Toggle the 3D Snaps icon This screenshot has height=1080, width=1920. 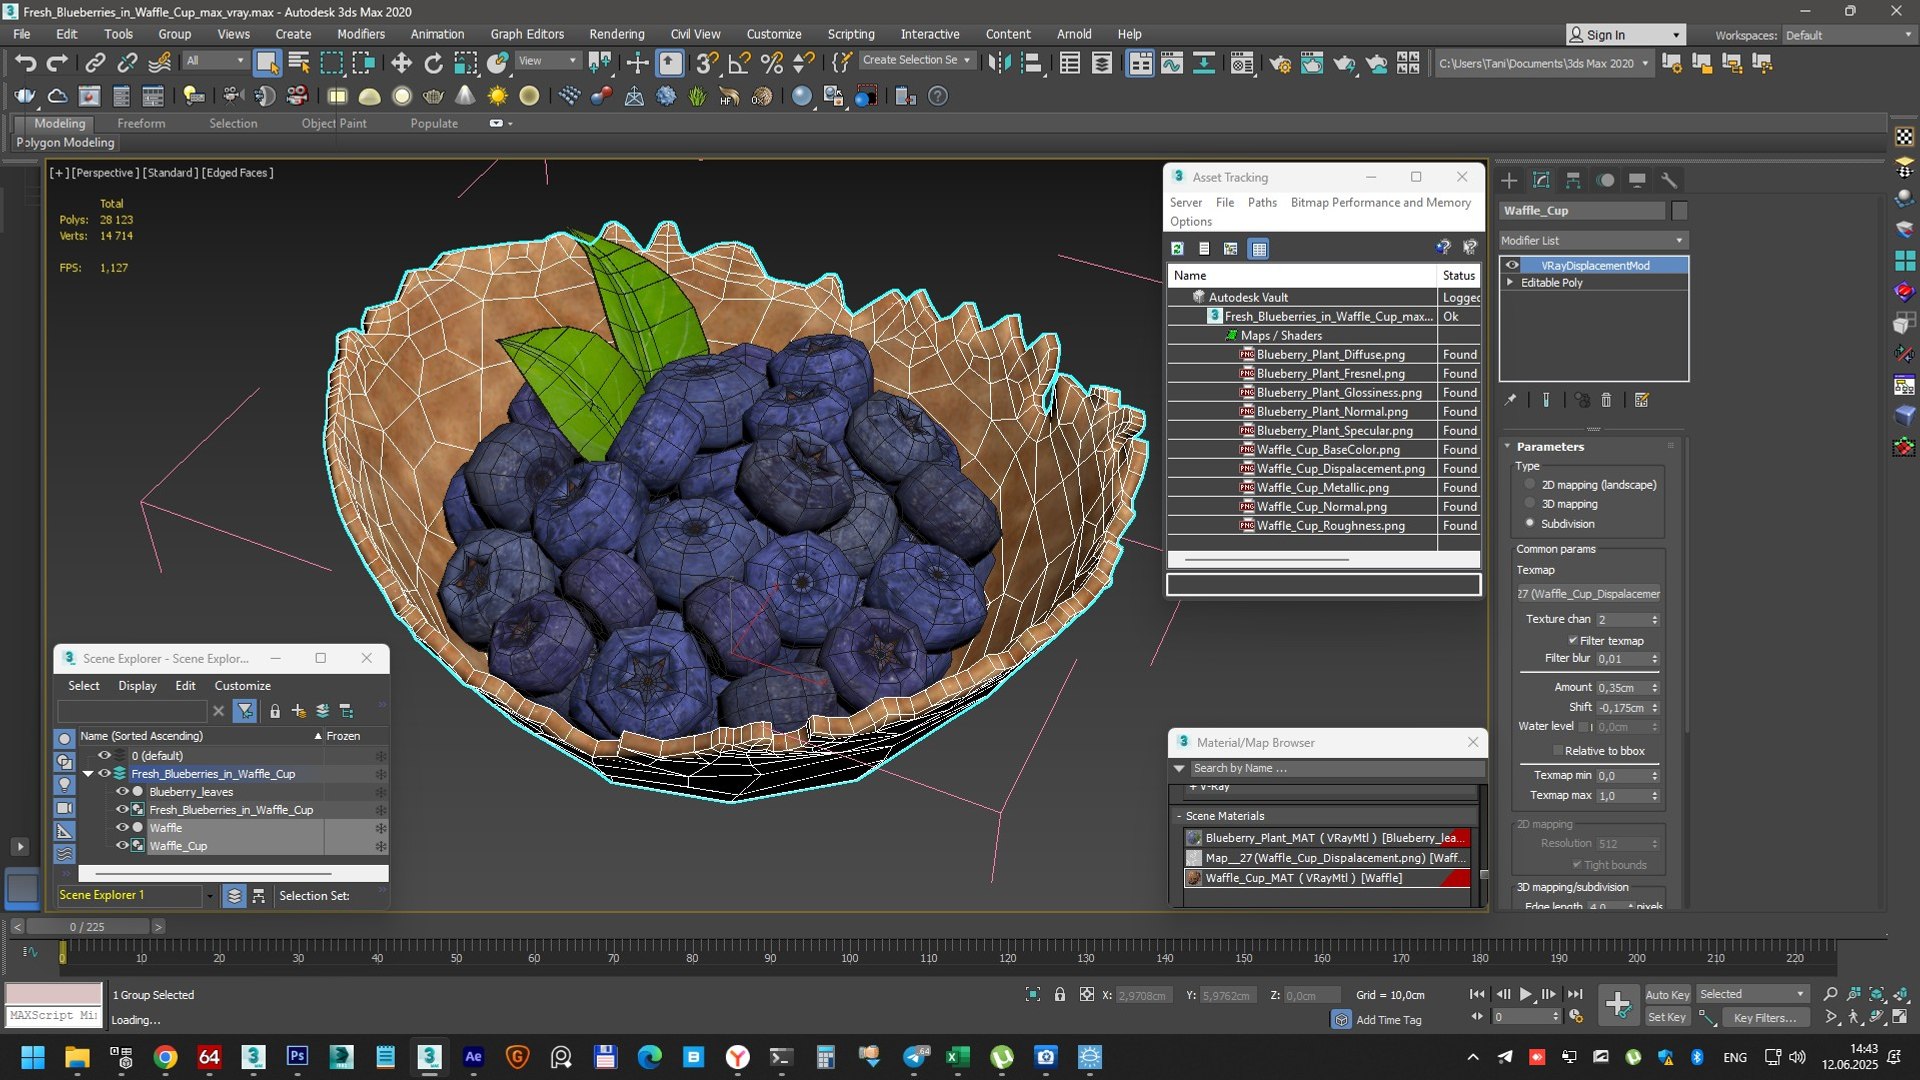[x=707, y=63]
